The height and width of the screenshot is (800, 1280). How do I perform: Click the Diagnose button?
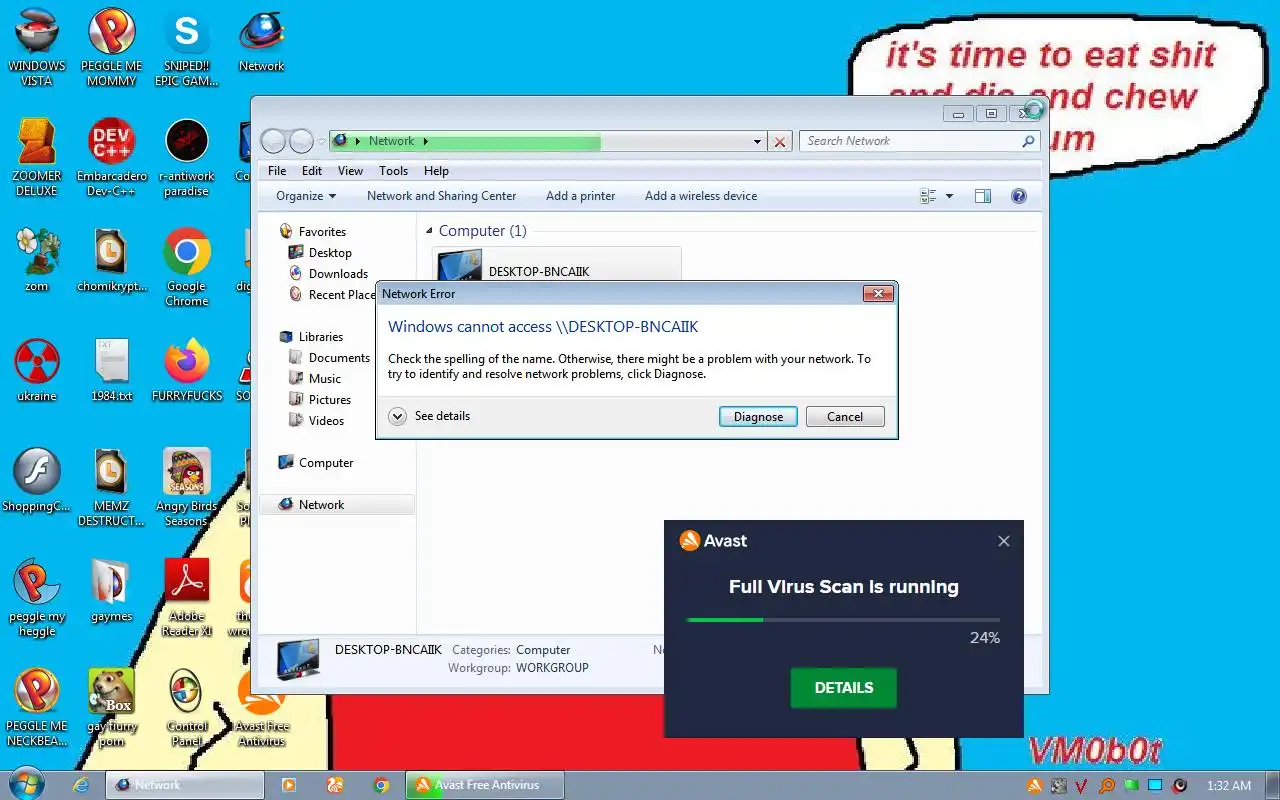(758, 417)
